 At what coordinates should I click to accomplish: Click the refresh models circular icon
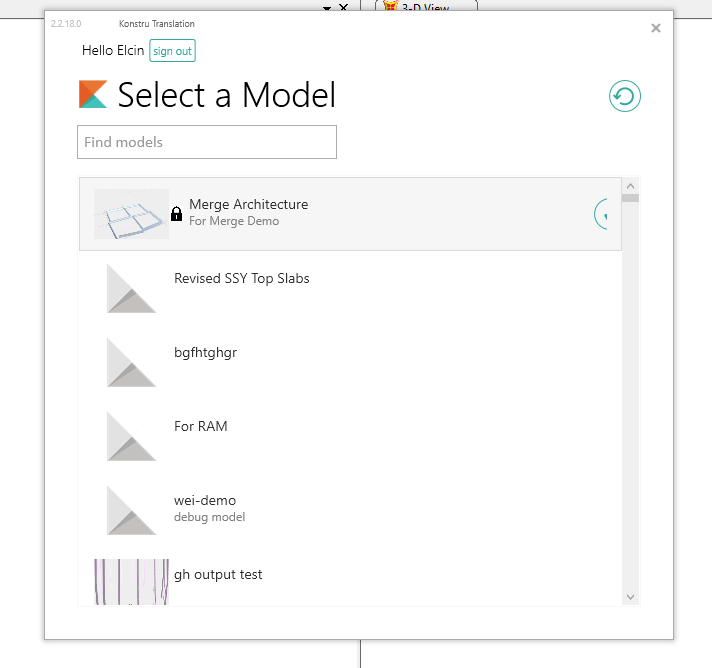pos(625,96)
